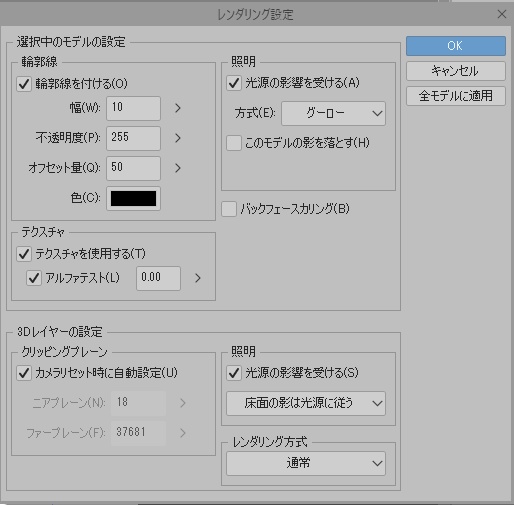This screenshot has width=514, height=505.
Task: Click the 幅(W) input field
Action: (133, 108)
